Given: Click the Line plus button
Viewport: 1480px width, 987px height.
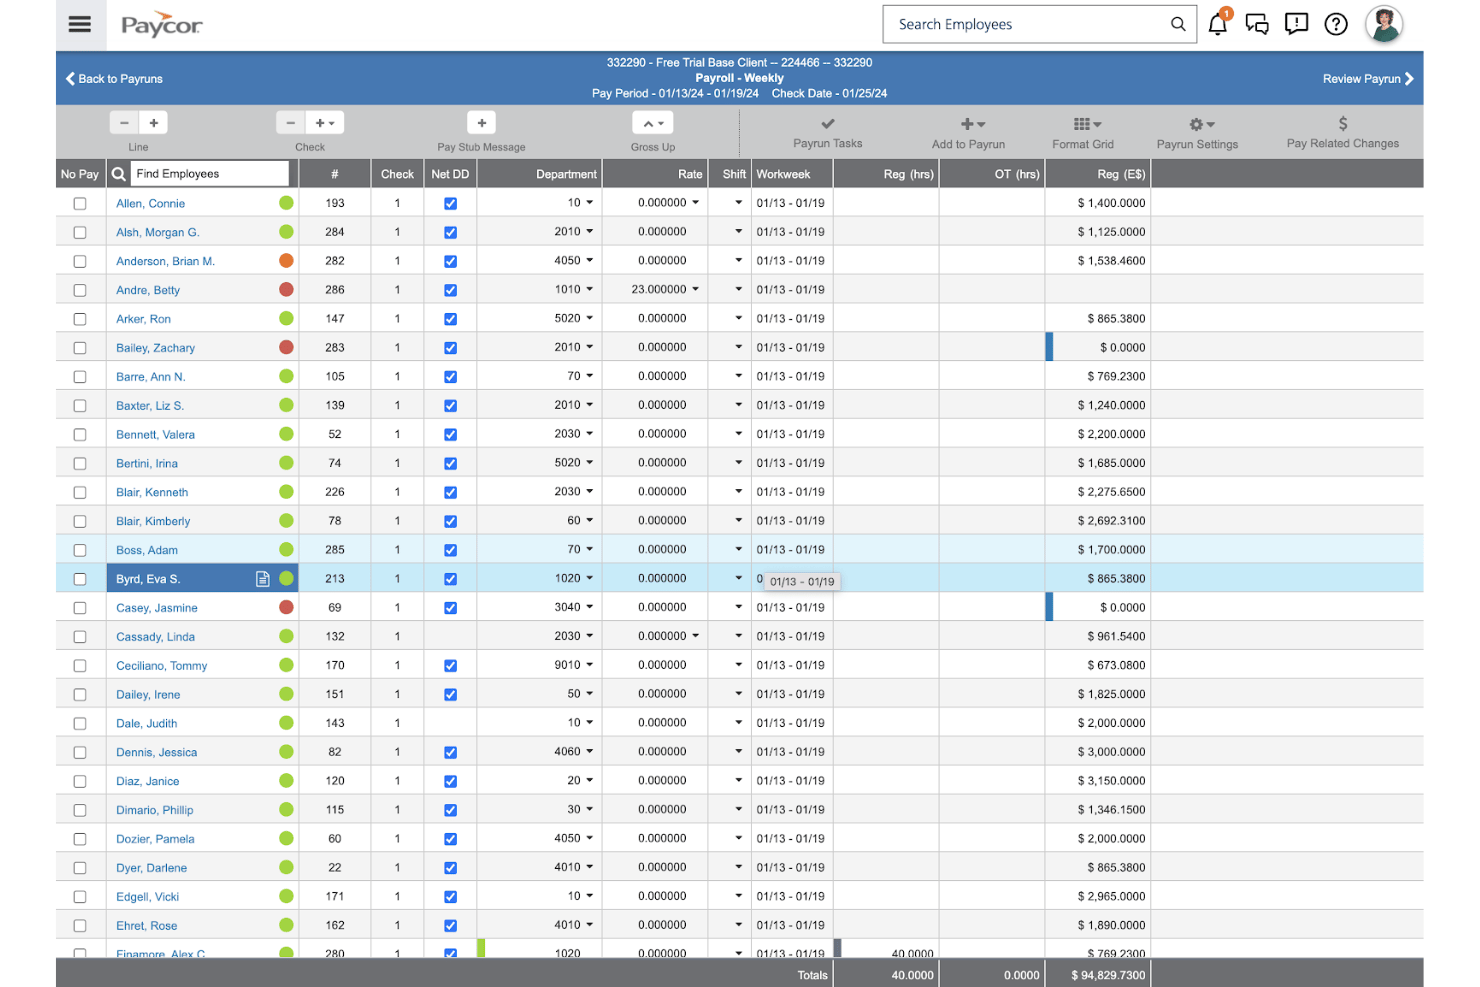Looking at the screenshot, I should click(153, 123).
